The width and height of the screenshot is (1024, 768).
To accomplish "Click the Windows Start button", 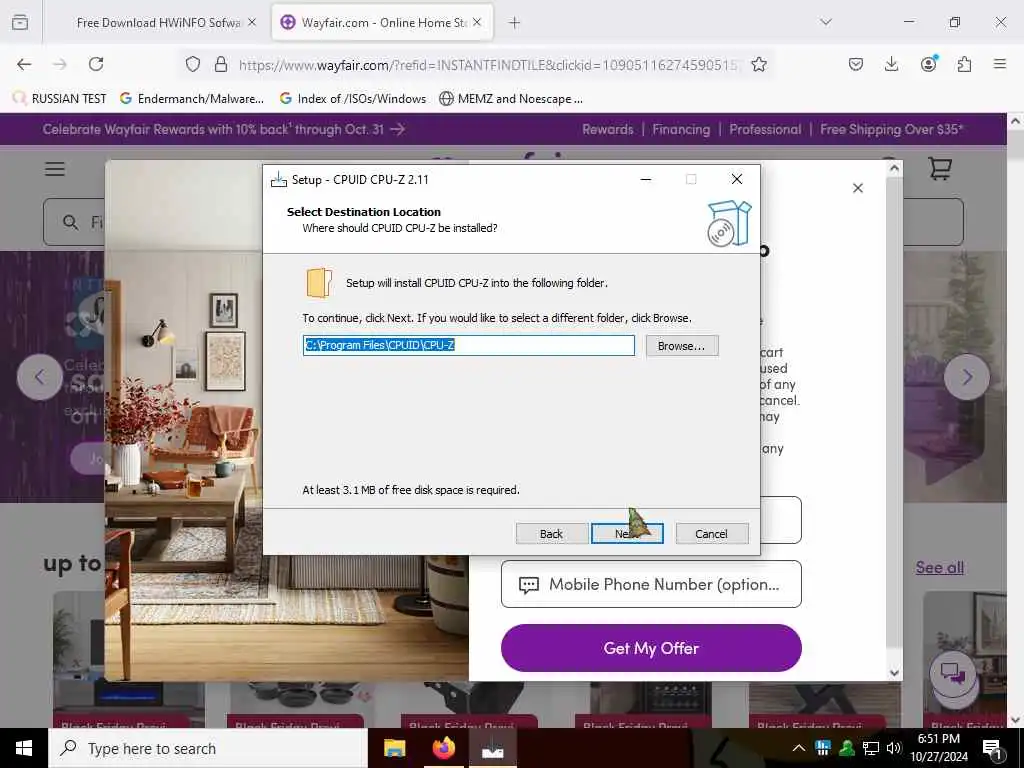I will pos(24,748).
